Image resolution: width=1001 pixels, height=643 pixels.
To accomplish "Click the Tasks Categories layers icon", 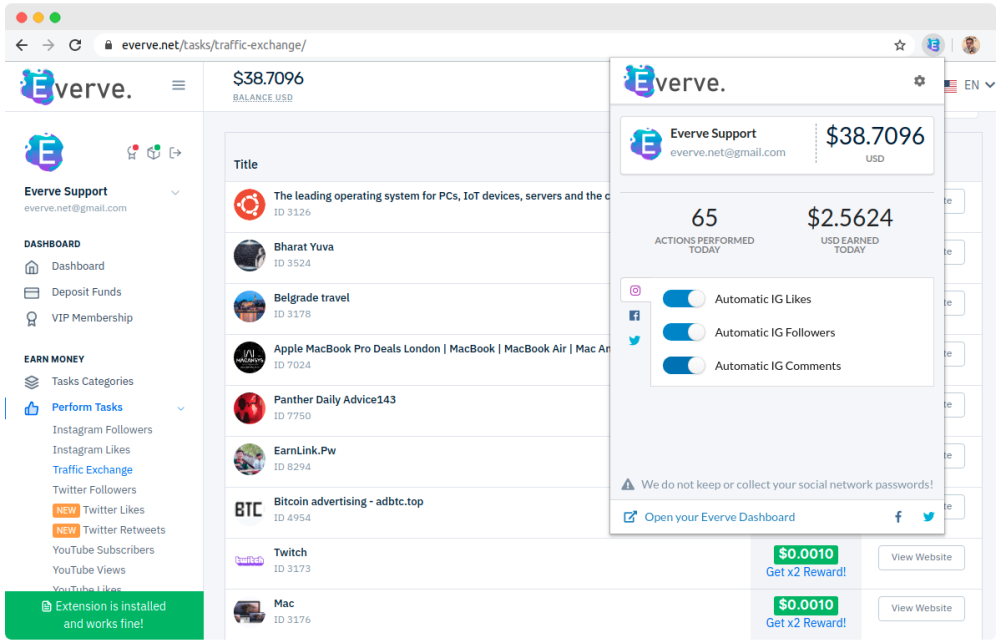I will pyautogui.click(x=32, y=382).
